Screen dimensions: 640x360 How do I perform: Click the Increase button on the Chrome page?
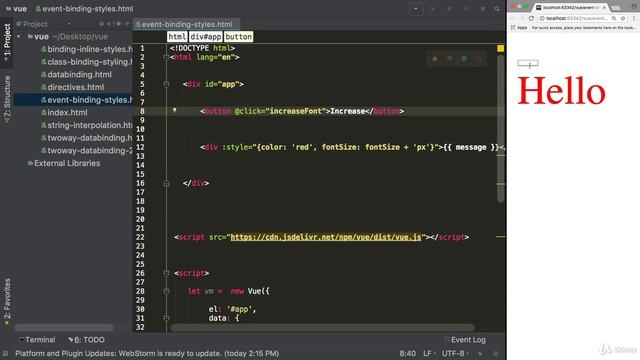pos(528,63)
